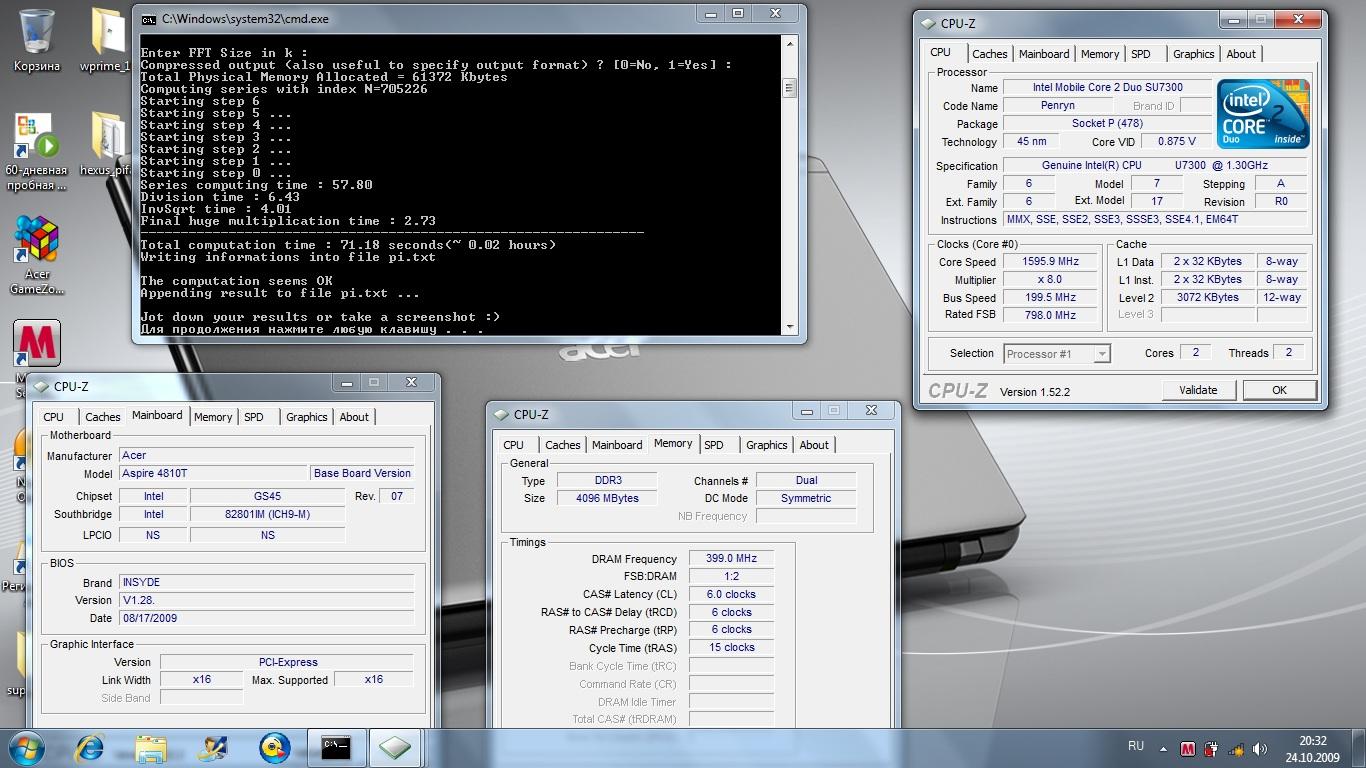
Task: Click the McAfee icon in the system tray
Action: [x=1188, y=748]
